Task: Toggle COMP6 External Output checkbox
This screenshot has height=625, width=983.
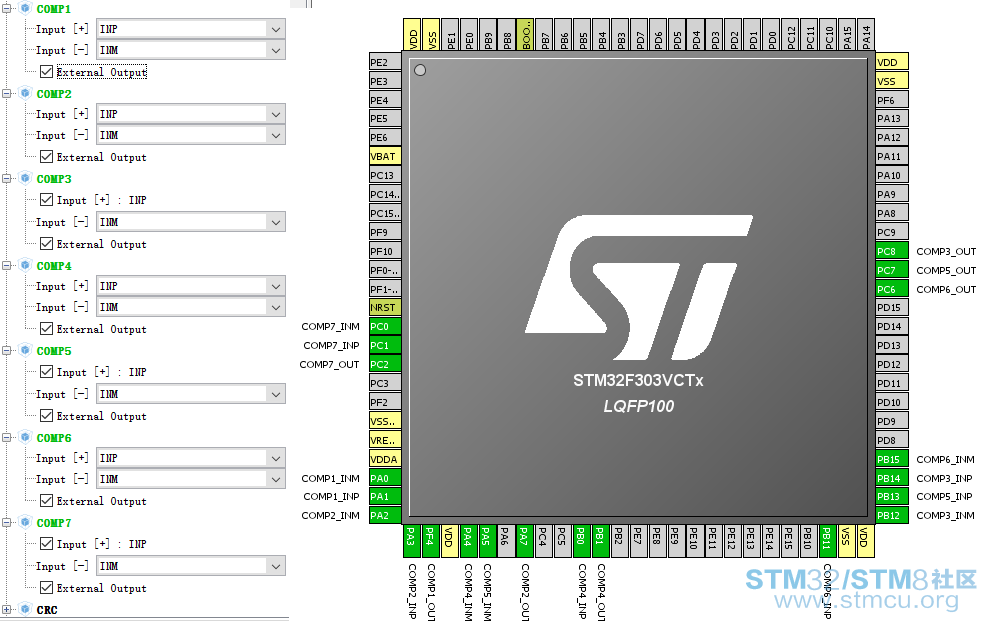Action: coord(46,500)
